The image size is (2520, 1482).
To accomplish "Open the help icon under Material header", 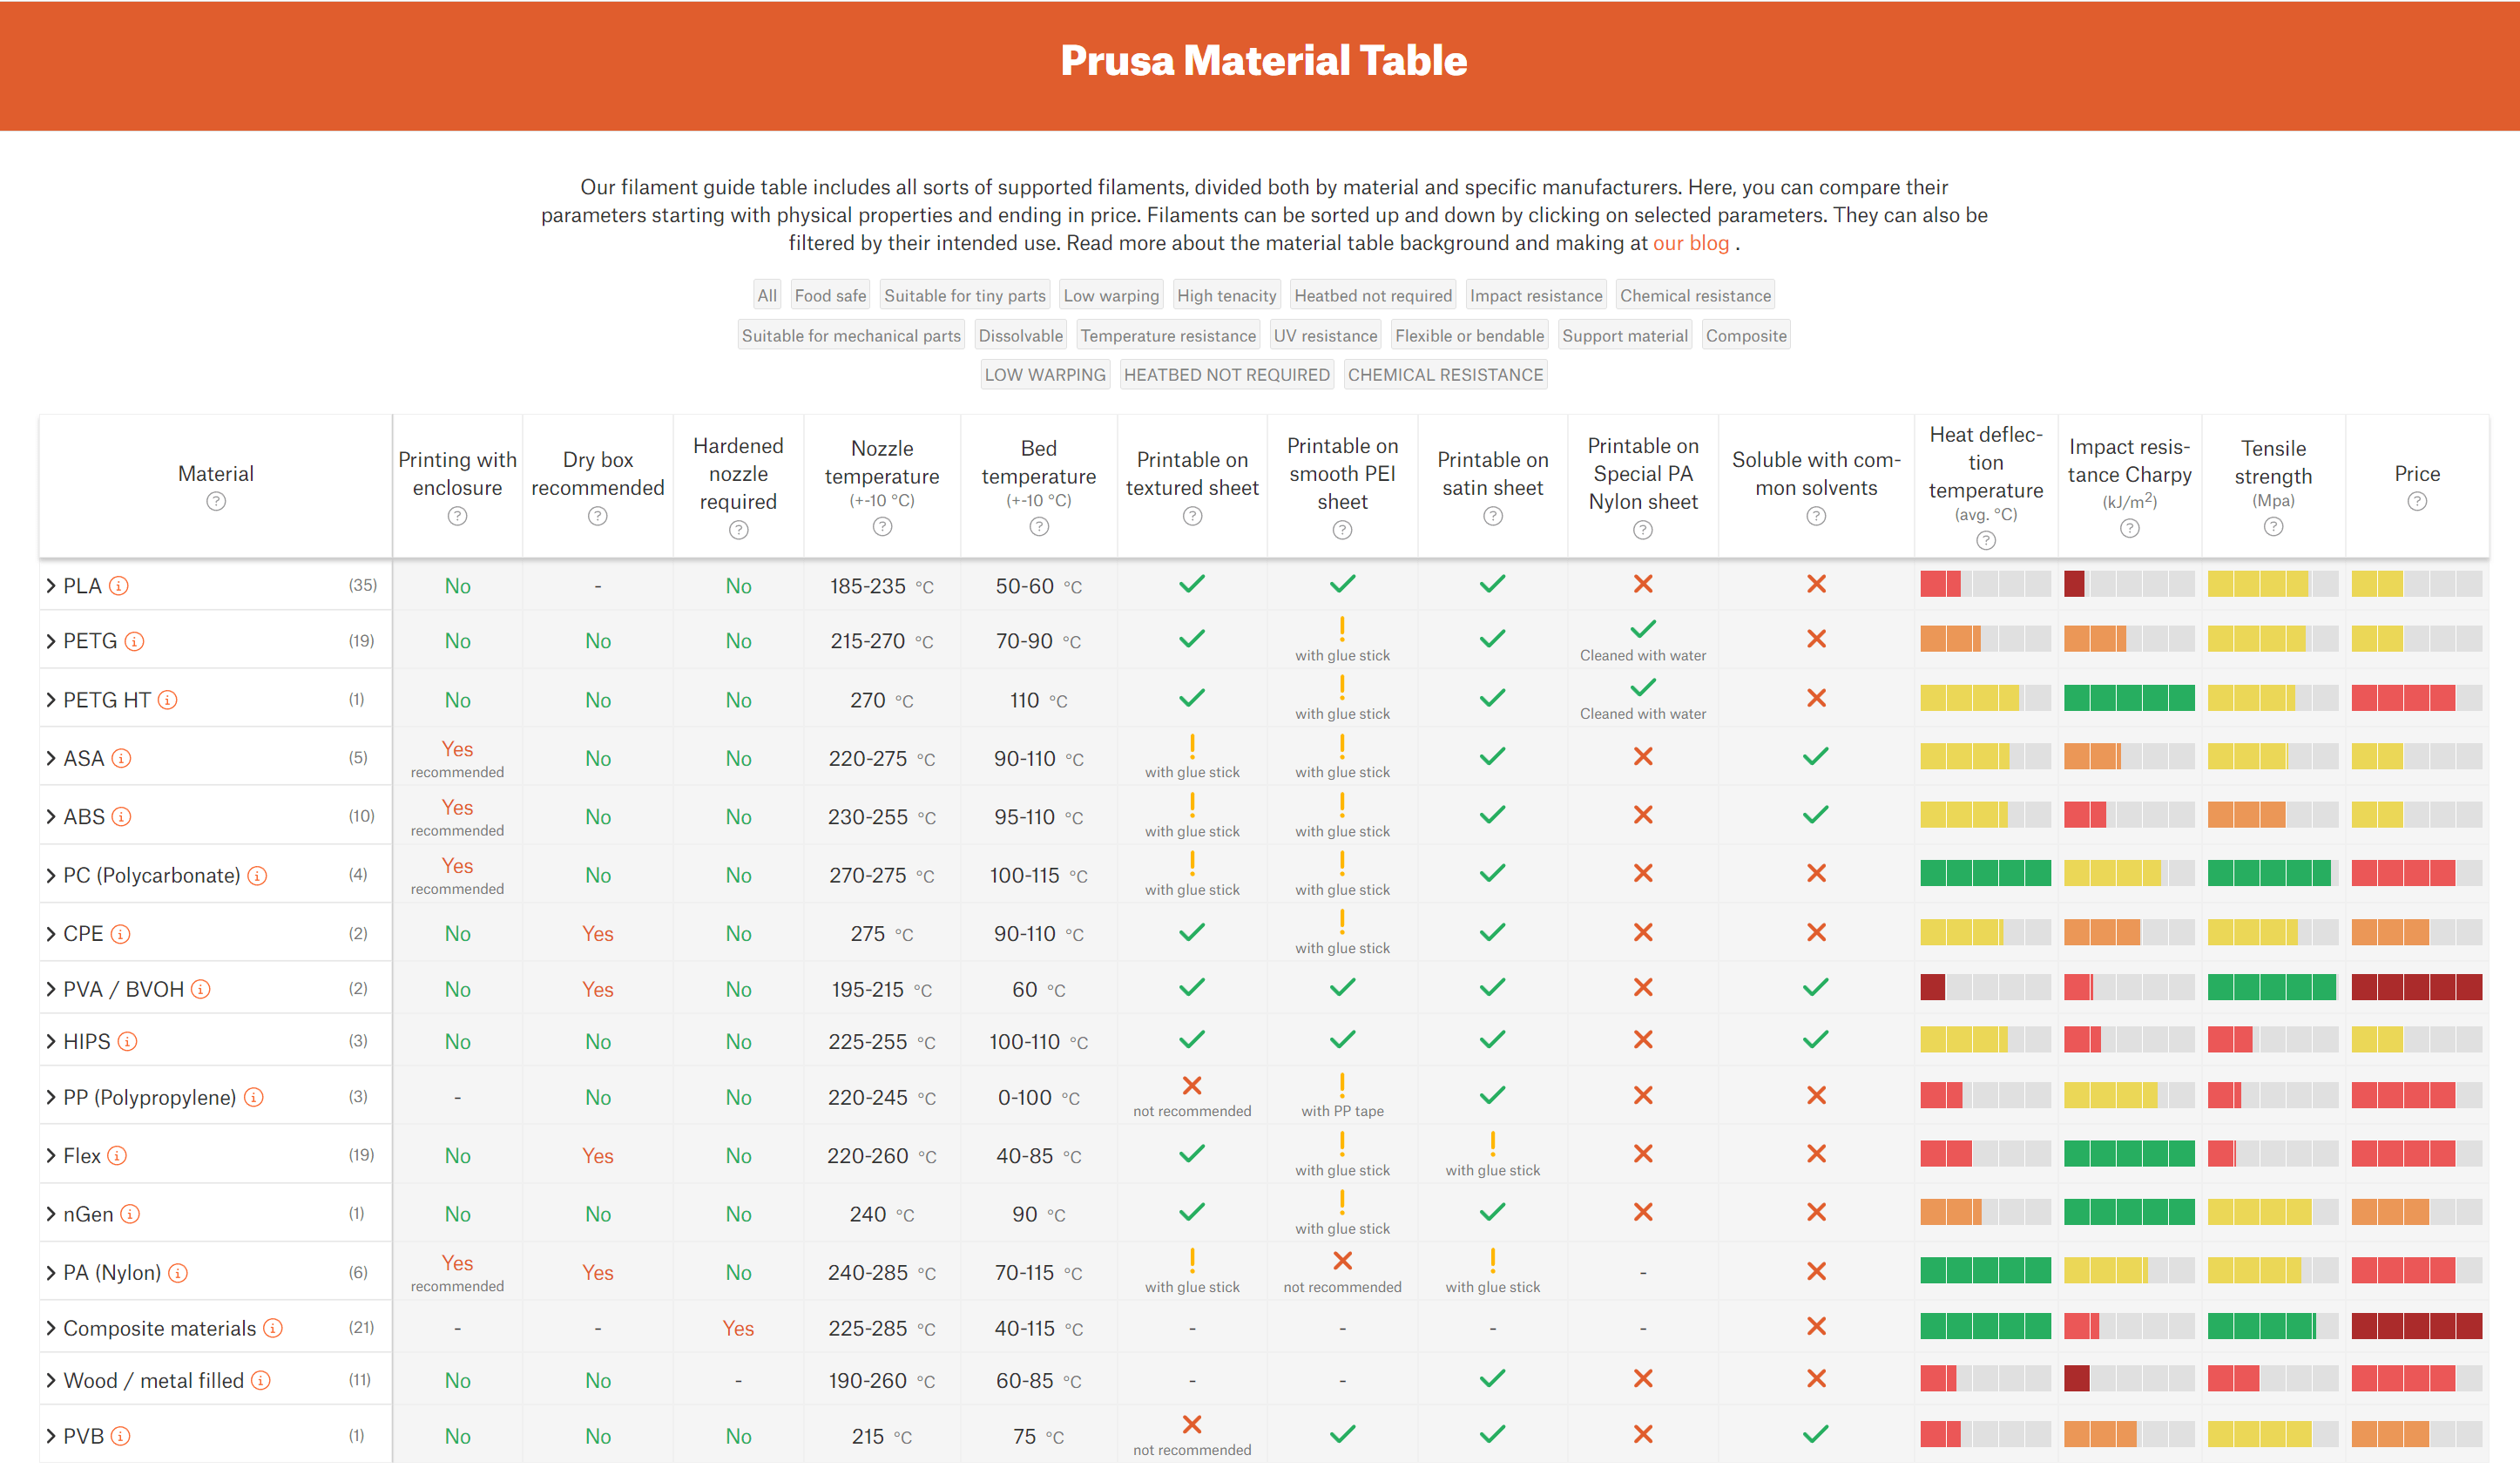I will (x=216, y=502).
